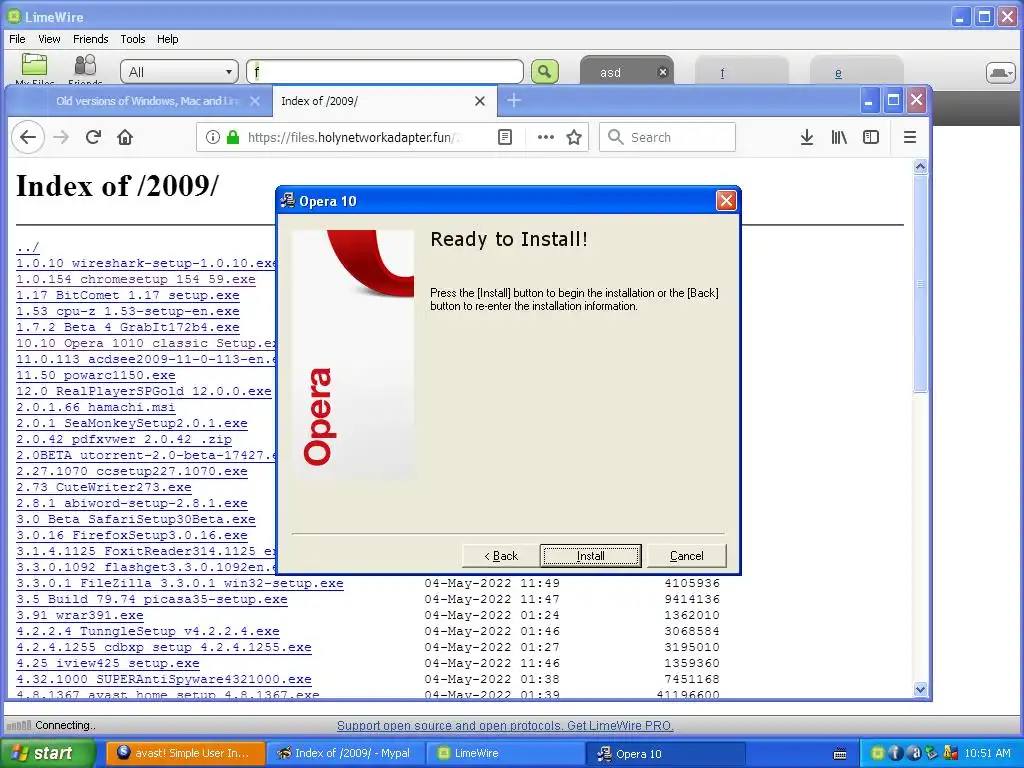Open LimeWire Help menu
The height and width of the screenshot is (768, 1024).
click(x=167, y=39)
